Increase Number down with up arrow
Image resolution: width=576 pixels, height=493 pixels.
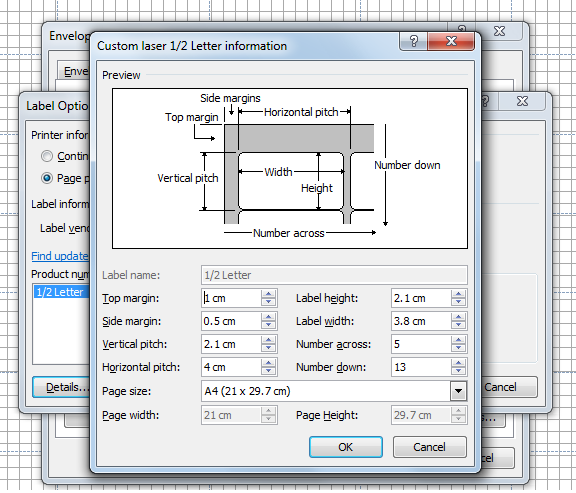[x=458, y=363]
